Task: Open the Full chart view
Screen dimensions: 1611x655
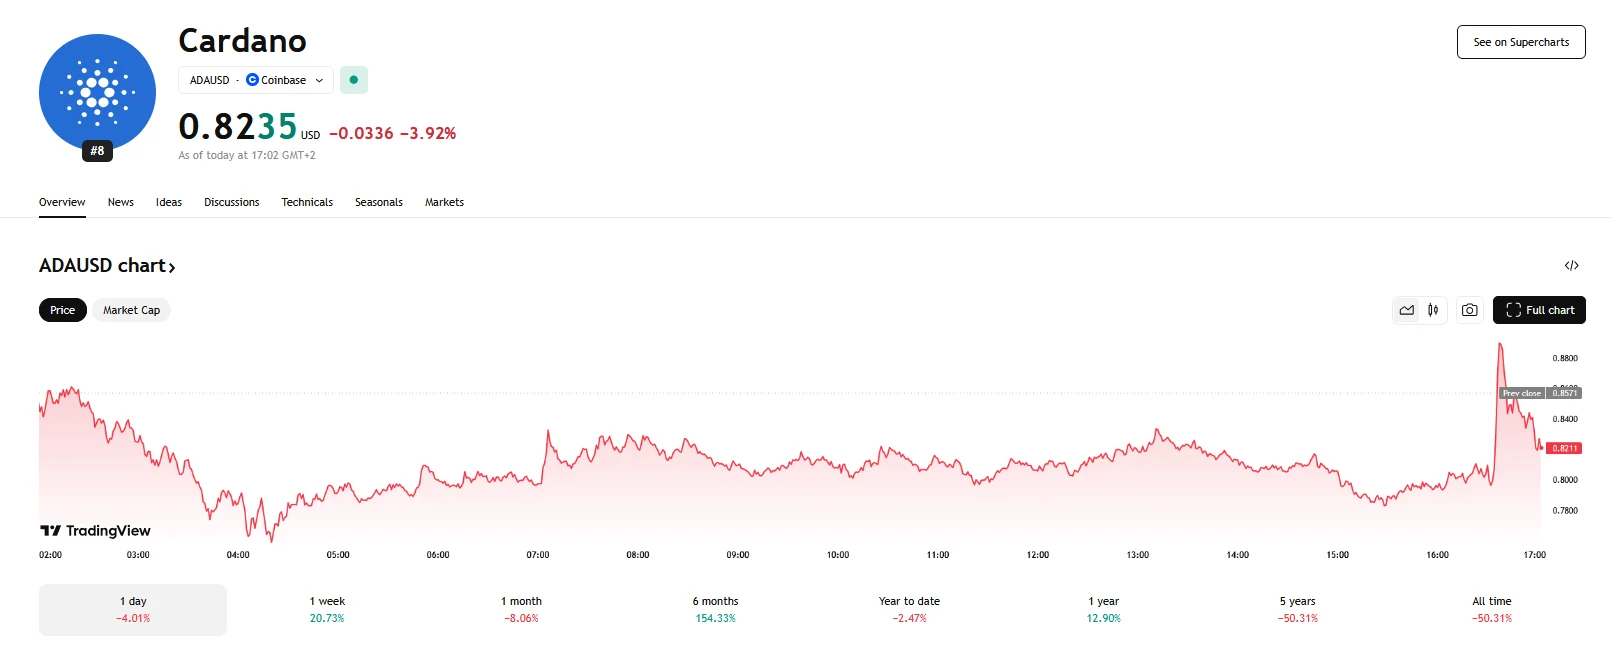Action: [x=1539, y=310]
